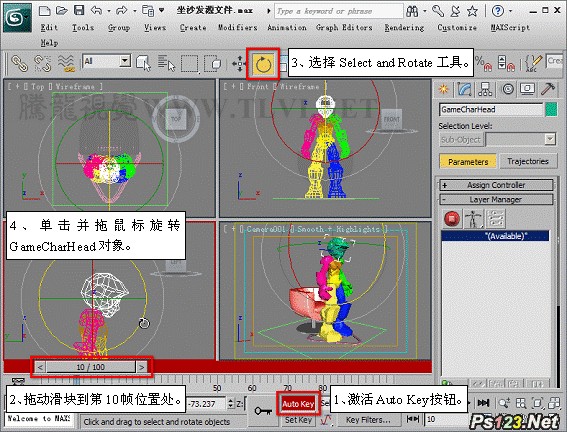Screen dimensions: 567x432
Task: Open the Group menu
Action: click(119, 28)
